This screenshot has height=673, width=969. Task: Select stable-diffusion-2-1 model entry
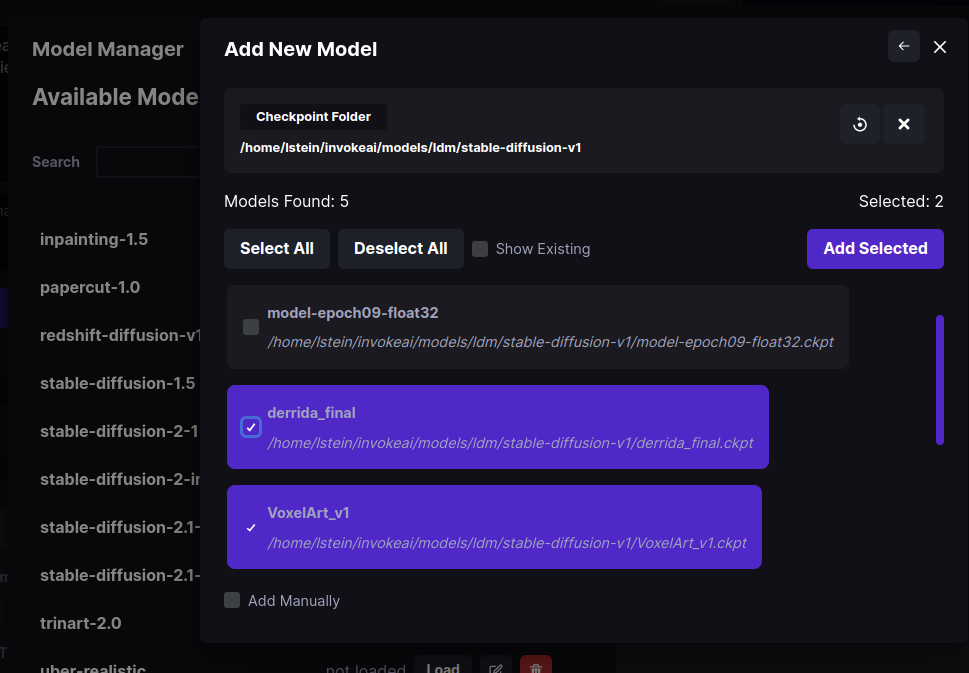[x=119, y=431]
